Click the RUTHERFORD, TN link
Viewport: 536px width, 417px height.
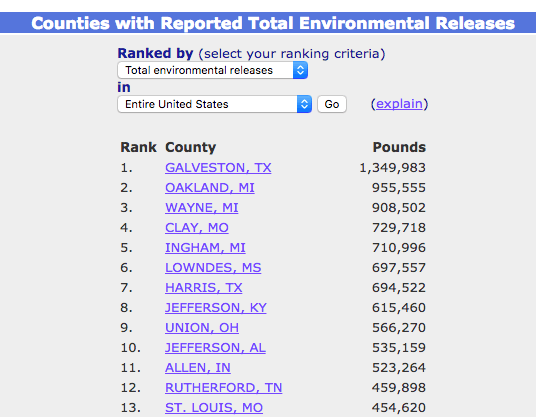pyautogui.click(x=224, y=388)
